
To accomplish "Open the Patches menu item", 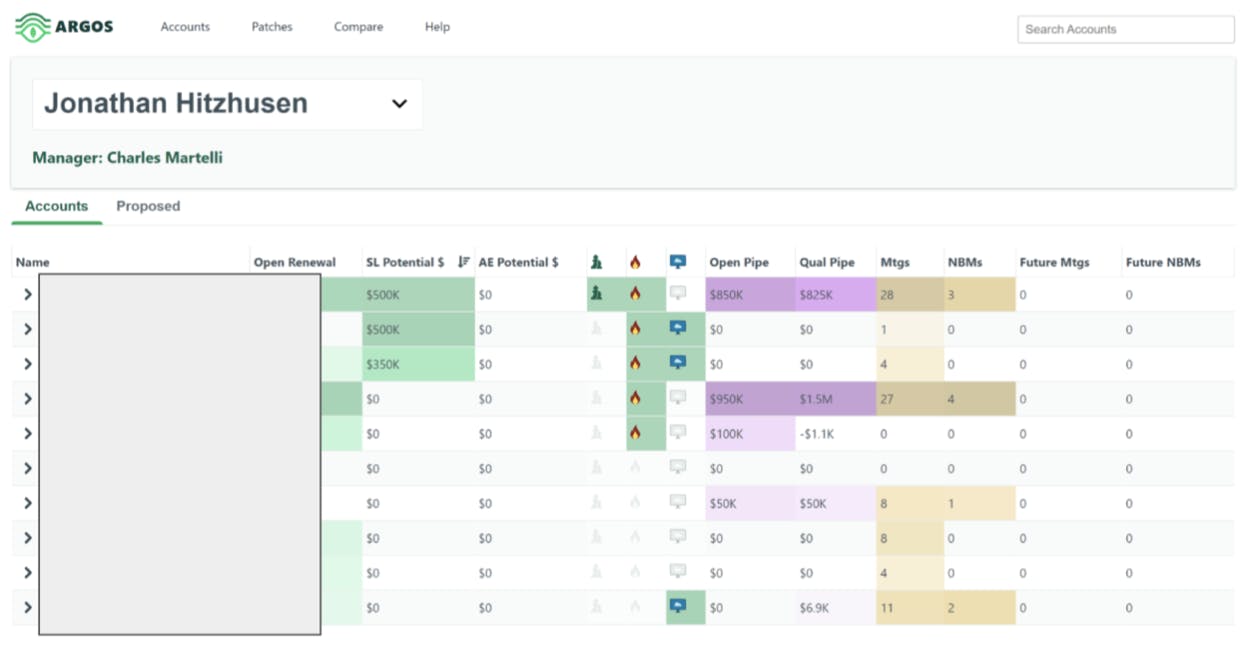I will point(272,27).
